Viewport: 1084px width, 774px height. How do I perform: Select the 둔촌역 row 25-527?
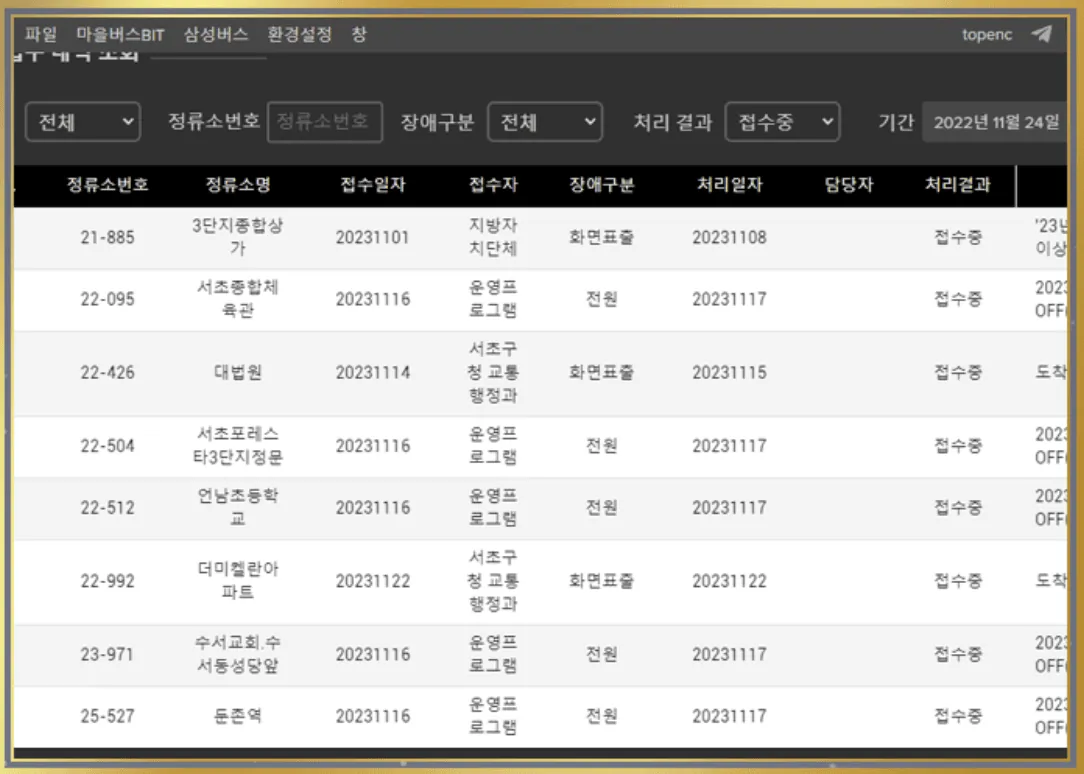238,716
